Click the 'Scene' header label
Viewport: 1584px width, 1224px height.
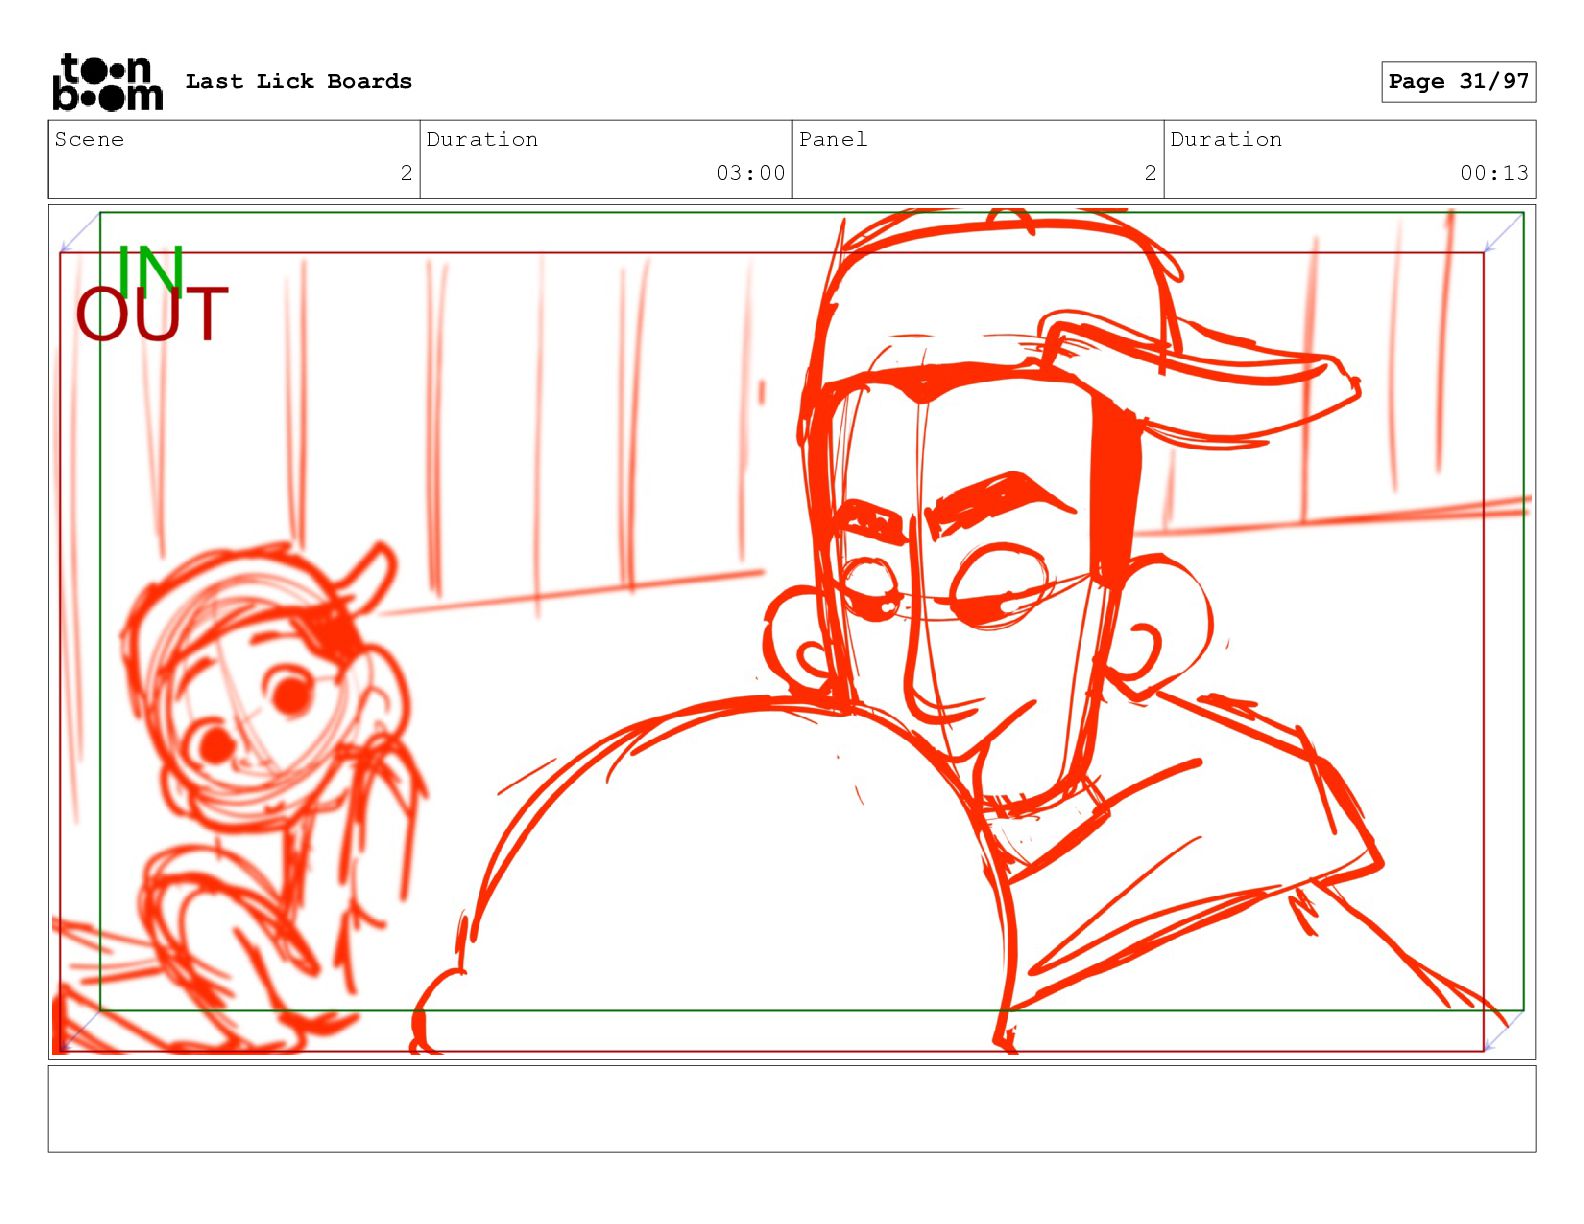89,139
